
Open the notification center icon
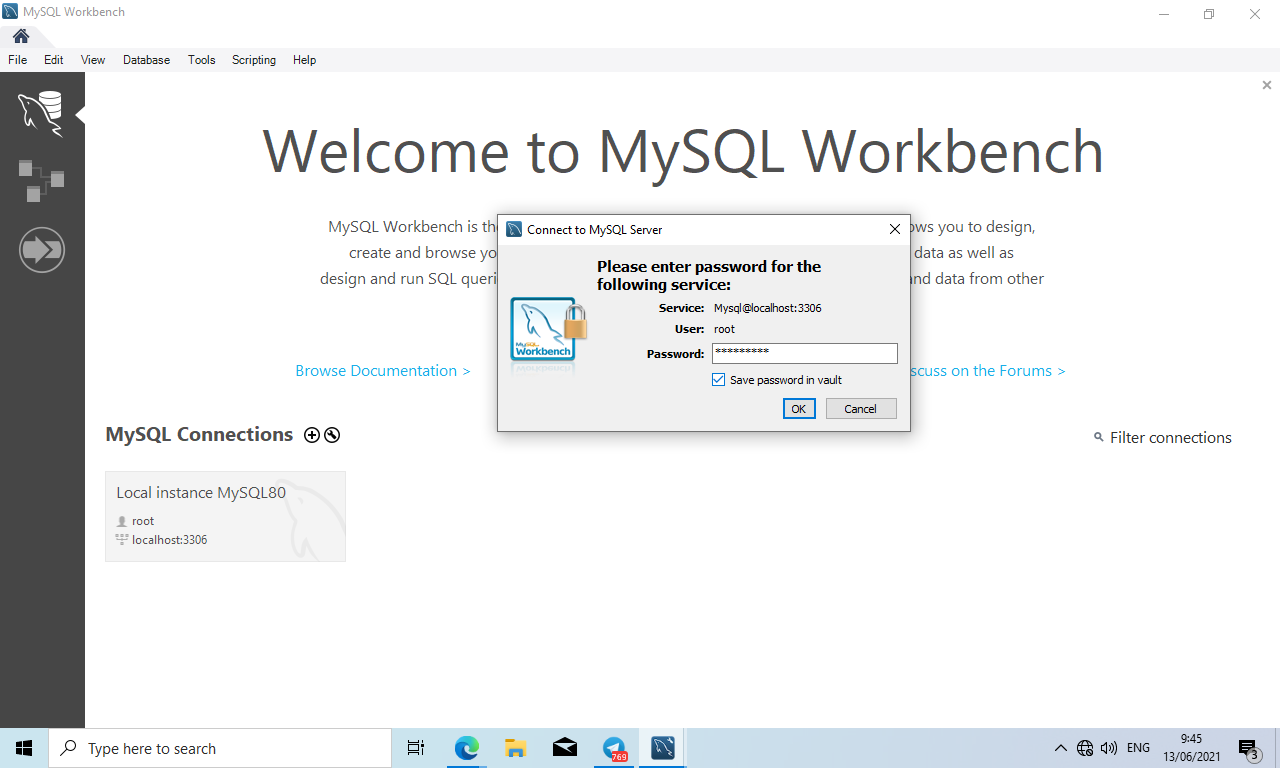1249,748
